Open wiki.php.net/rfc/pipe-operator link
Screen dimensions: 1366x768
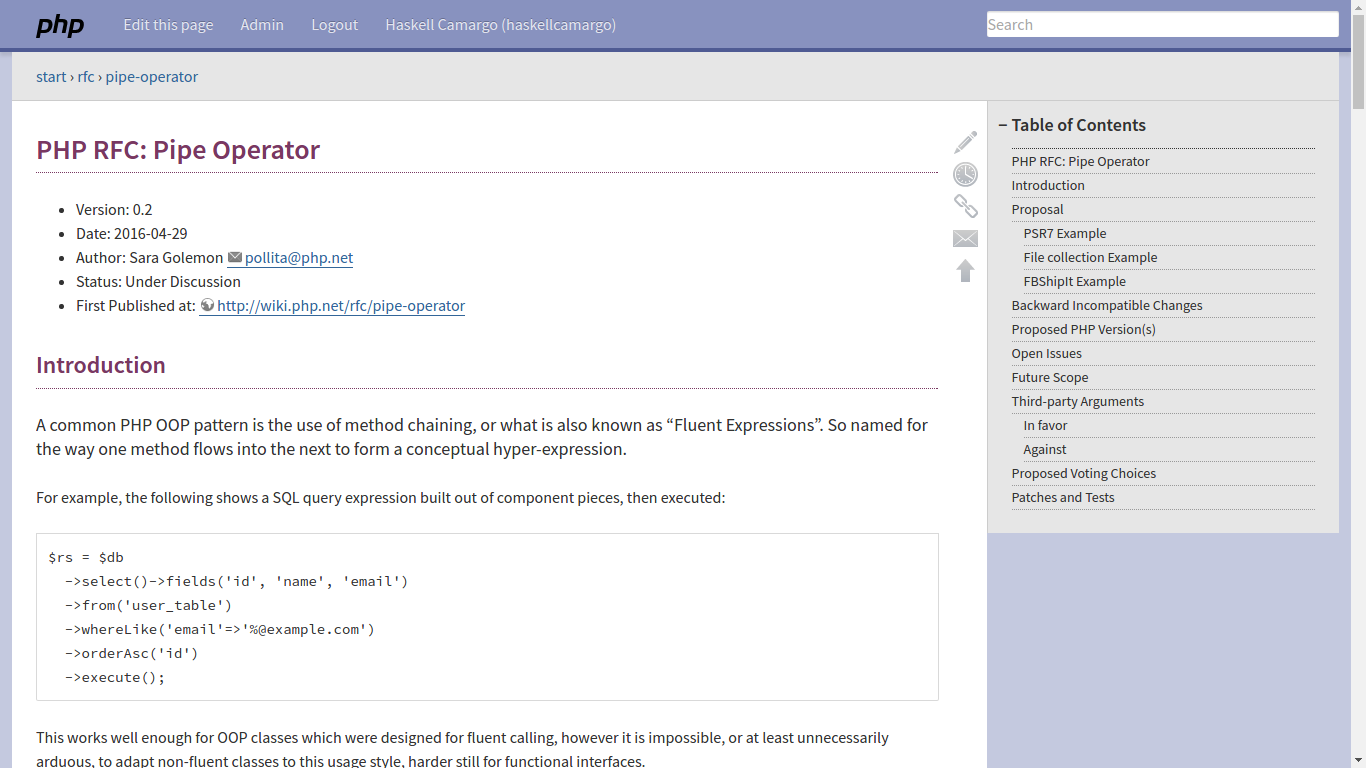tap(341, 306)
